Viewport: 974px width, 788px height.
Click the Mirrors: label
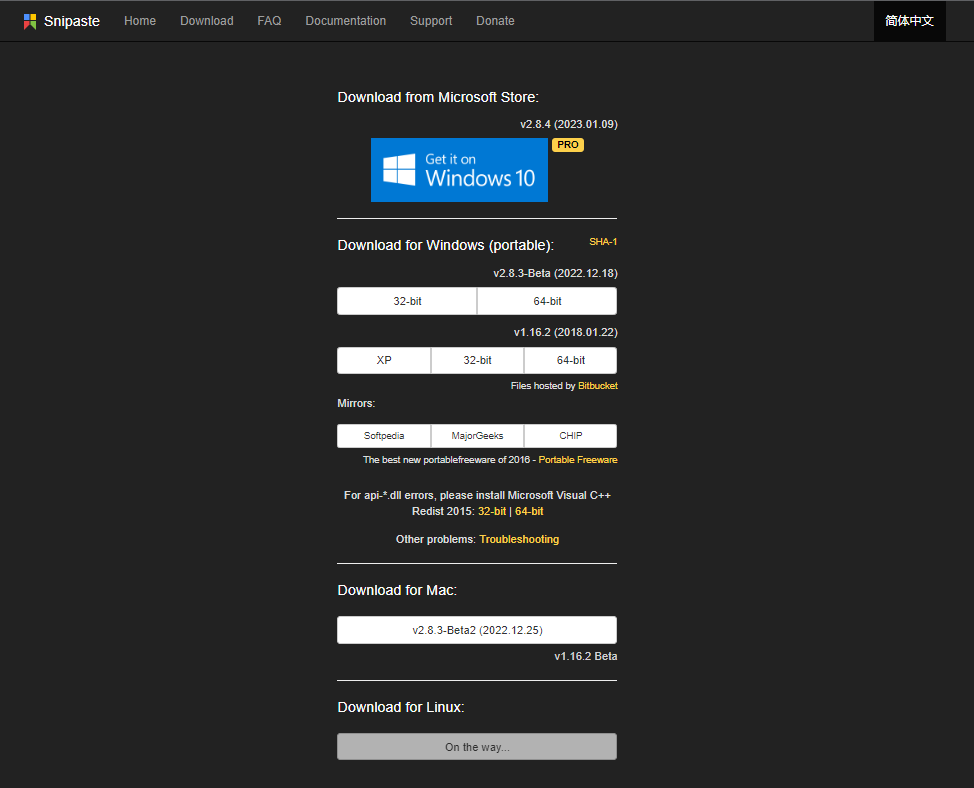point(356,404)
